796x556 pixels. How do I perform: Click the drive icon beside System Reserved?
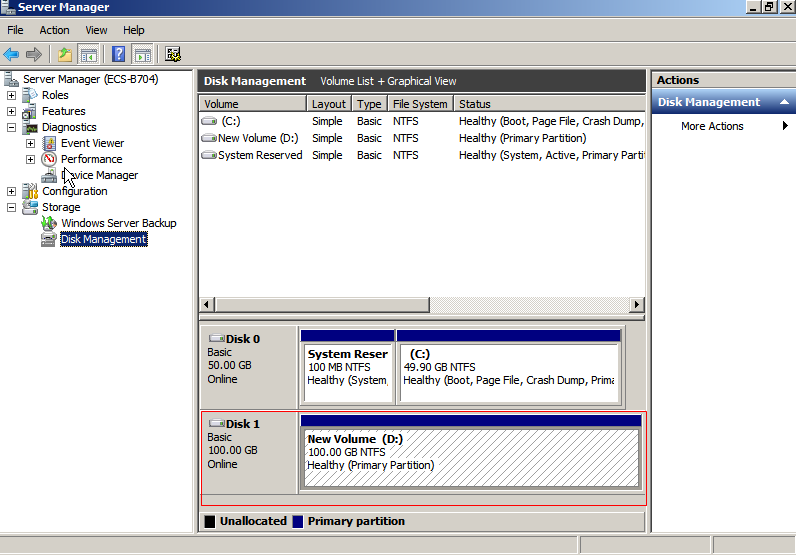[209, 155]
